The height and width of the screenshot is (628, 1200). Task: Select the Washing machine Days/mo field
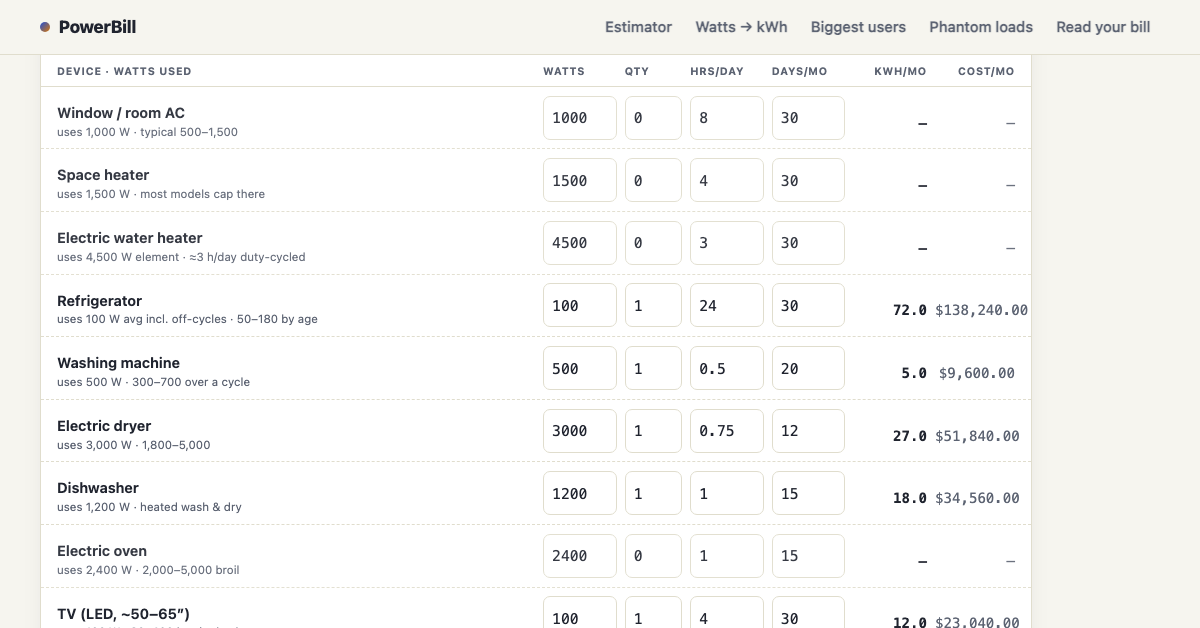pos(808,368)
